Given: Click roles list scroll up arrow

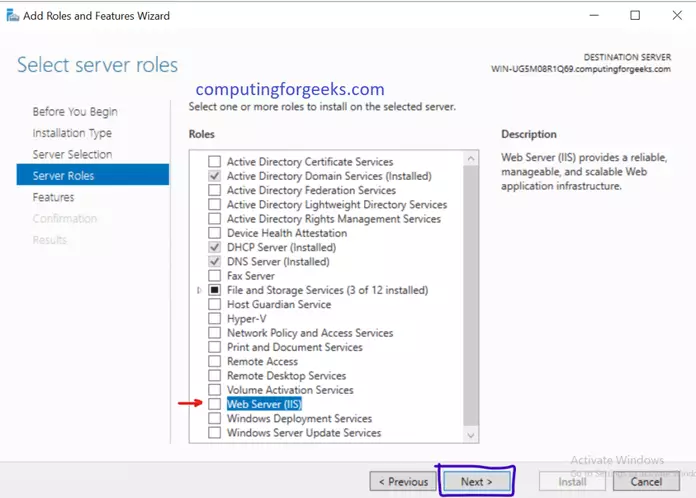Looking at the screenshot, I should 471,158.
